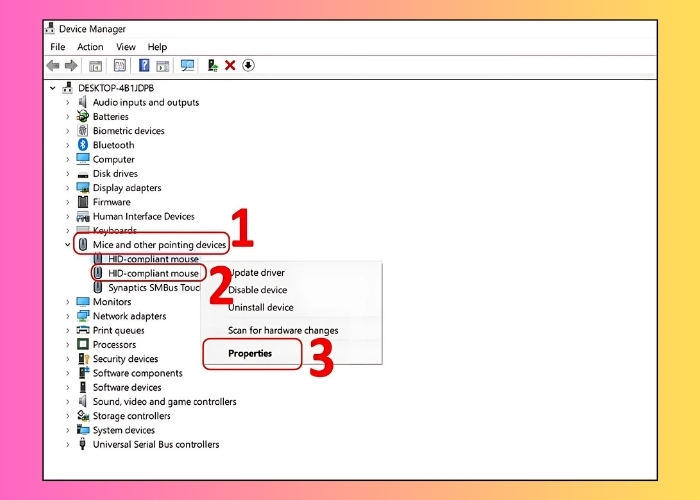Expand the Display adapters node

click(68, 188)
